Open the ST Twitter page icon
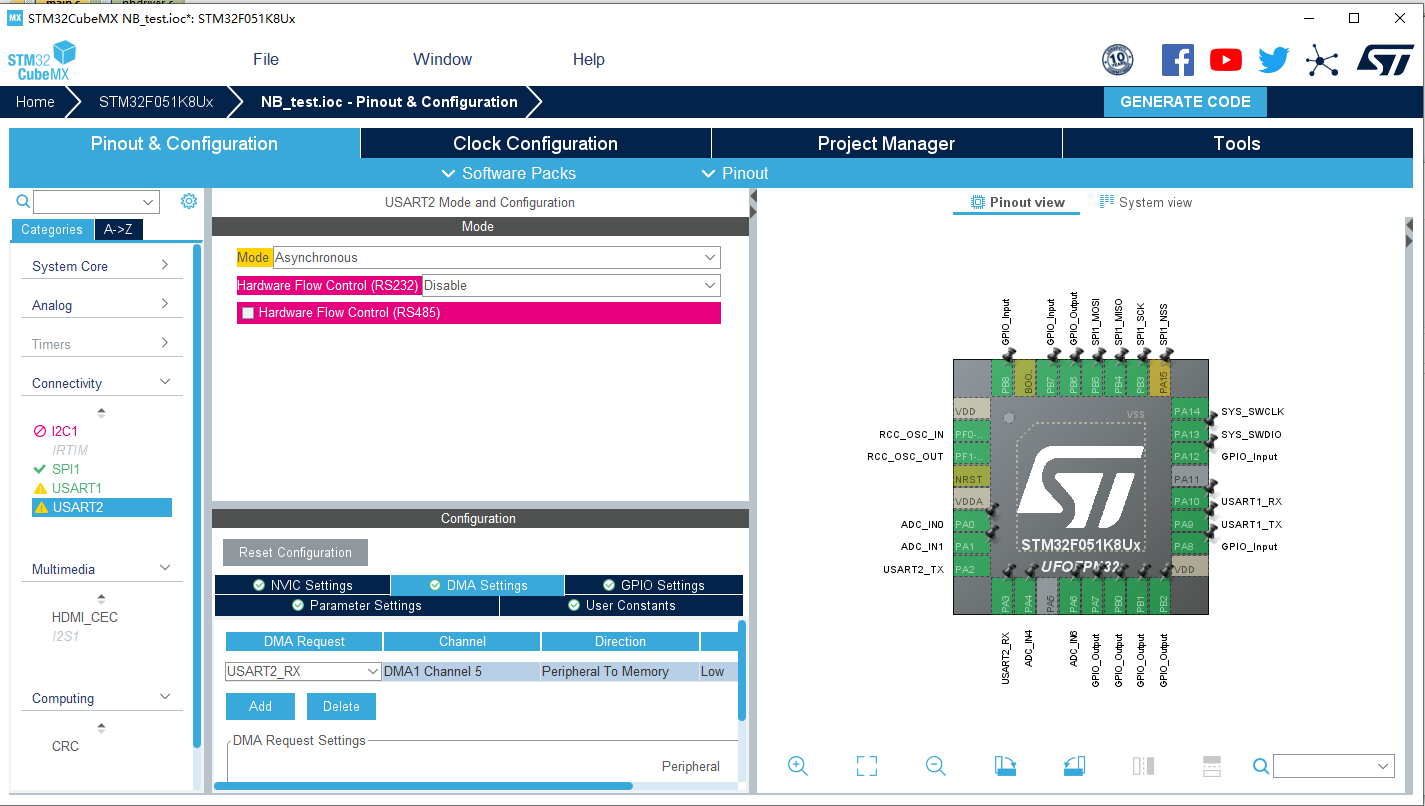The height and width of the screenshot is (806, 1425). pyautogui.click(x=1273, y=60)
